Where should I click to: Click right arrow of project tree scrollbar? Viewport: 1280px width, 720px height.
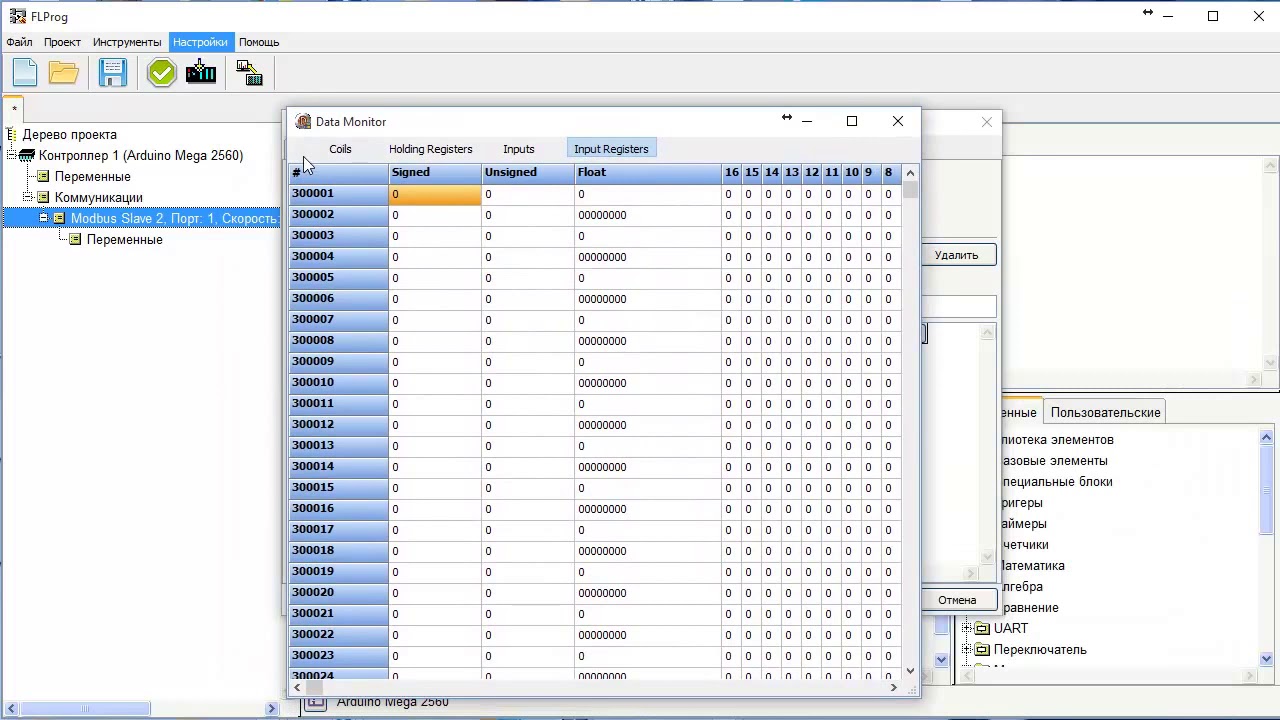coord(271,709)
